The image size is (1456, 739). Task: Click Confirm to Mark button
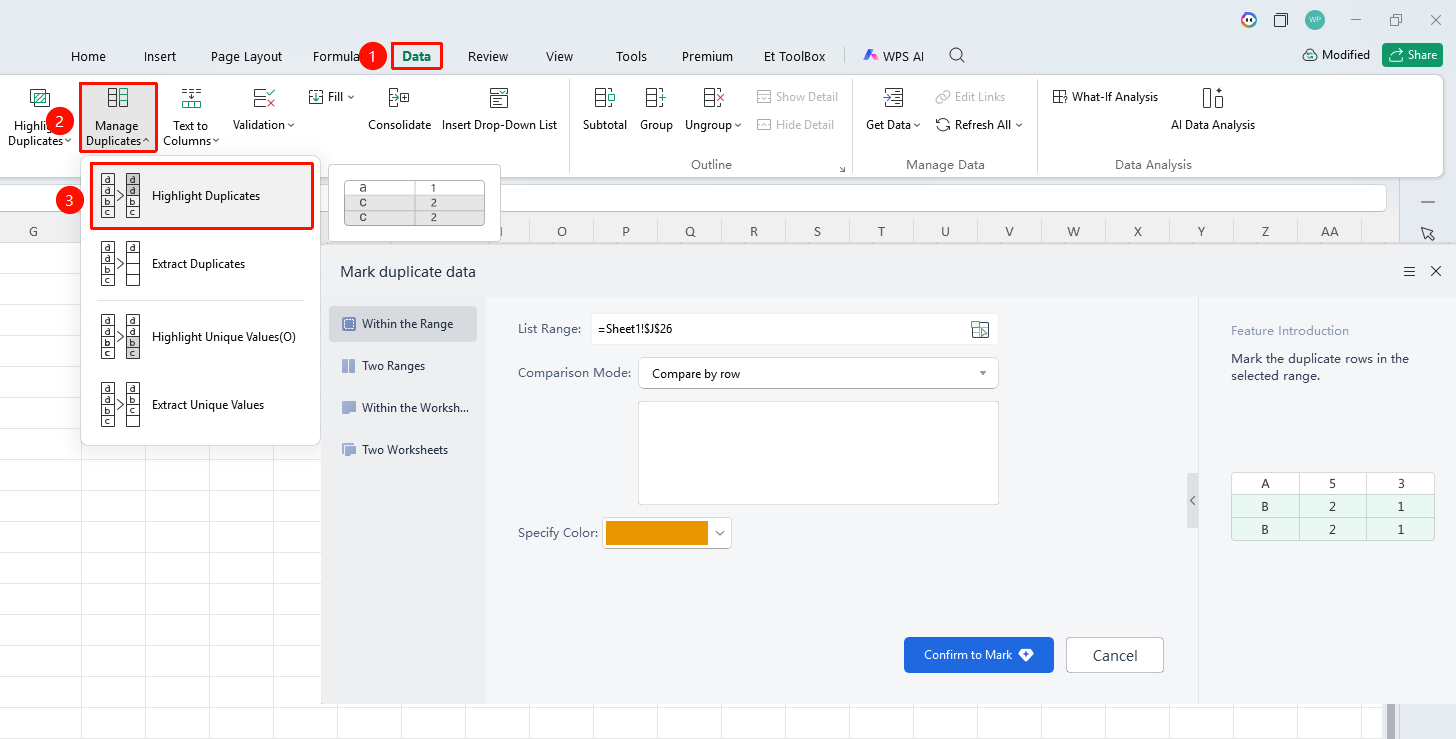979,655
